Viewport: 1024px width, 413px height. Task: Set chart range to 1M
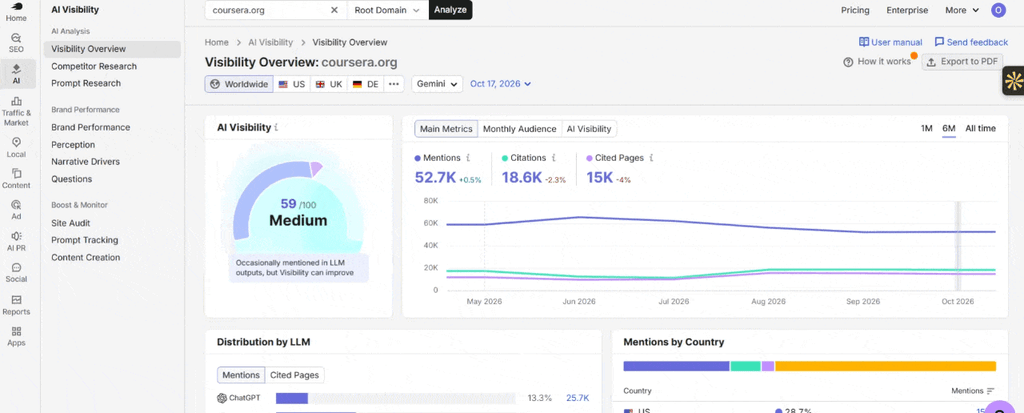[x=926, y=128]
